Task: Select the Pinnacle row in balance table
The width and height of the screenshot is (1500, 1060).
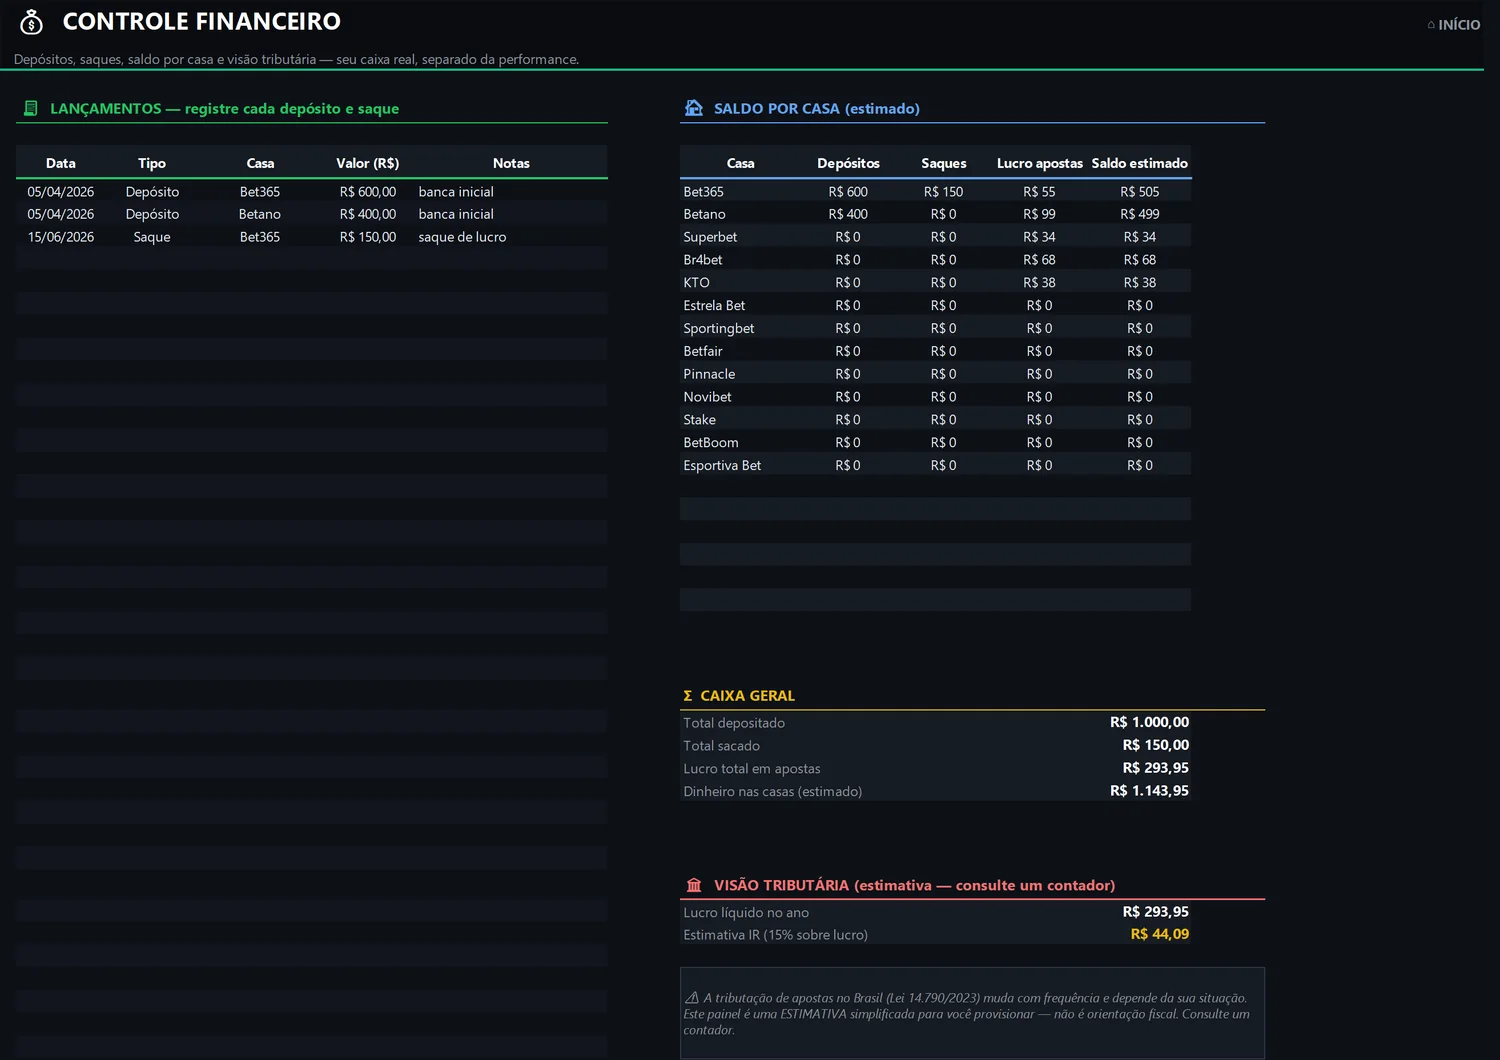Action: point(935,374)
